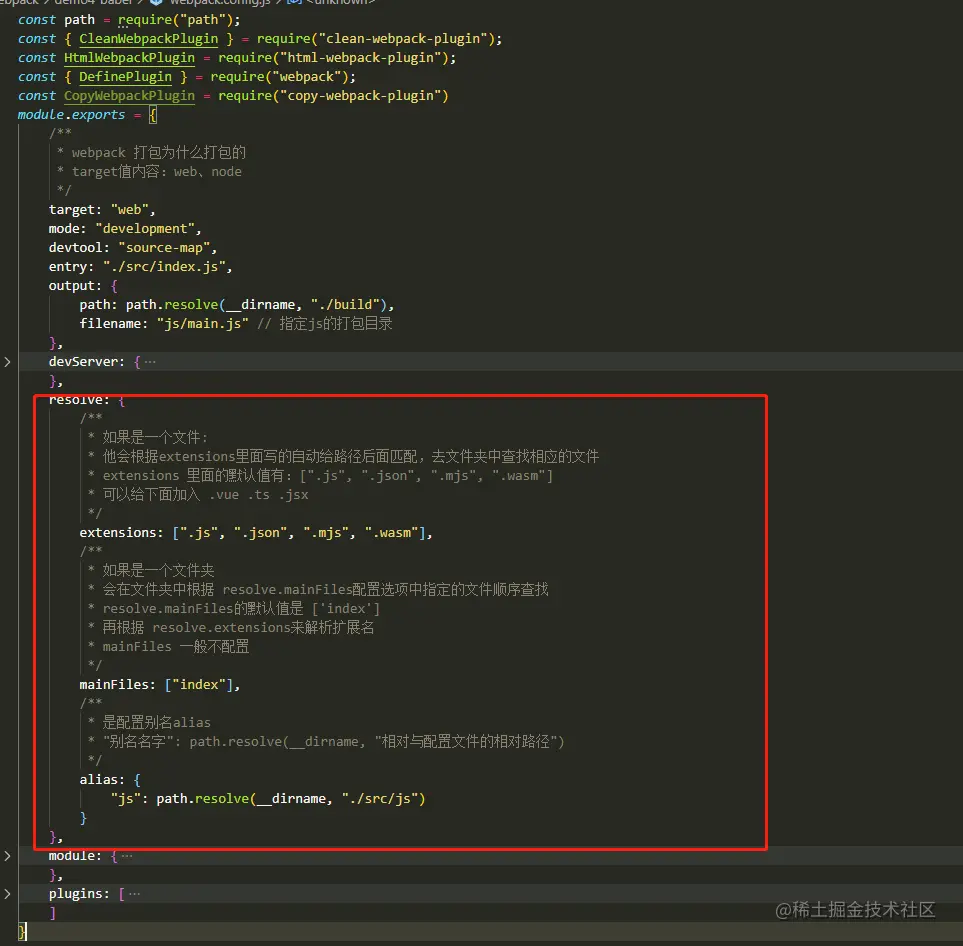Click the target value "web"

pos(130,209)
